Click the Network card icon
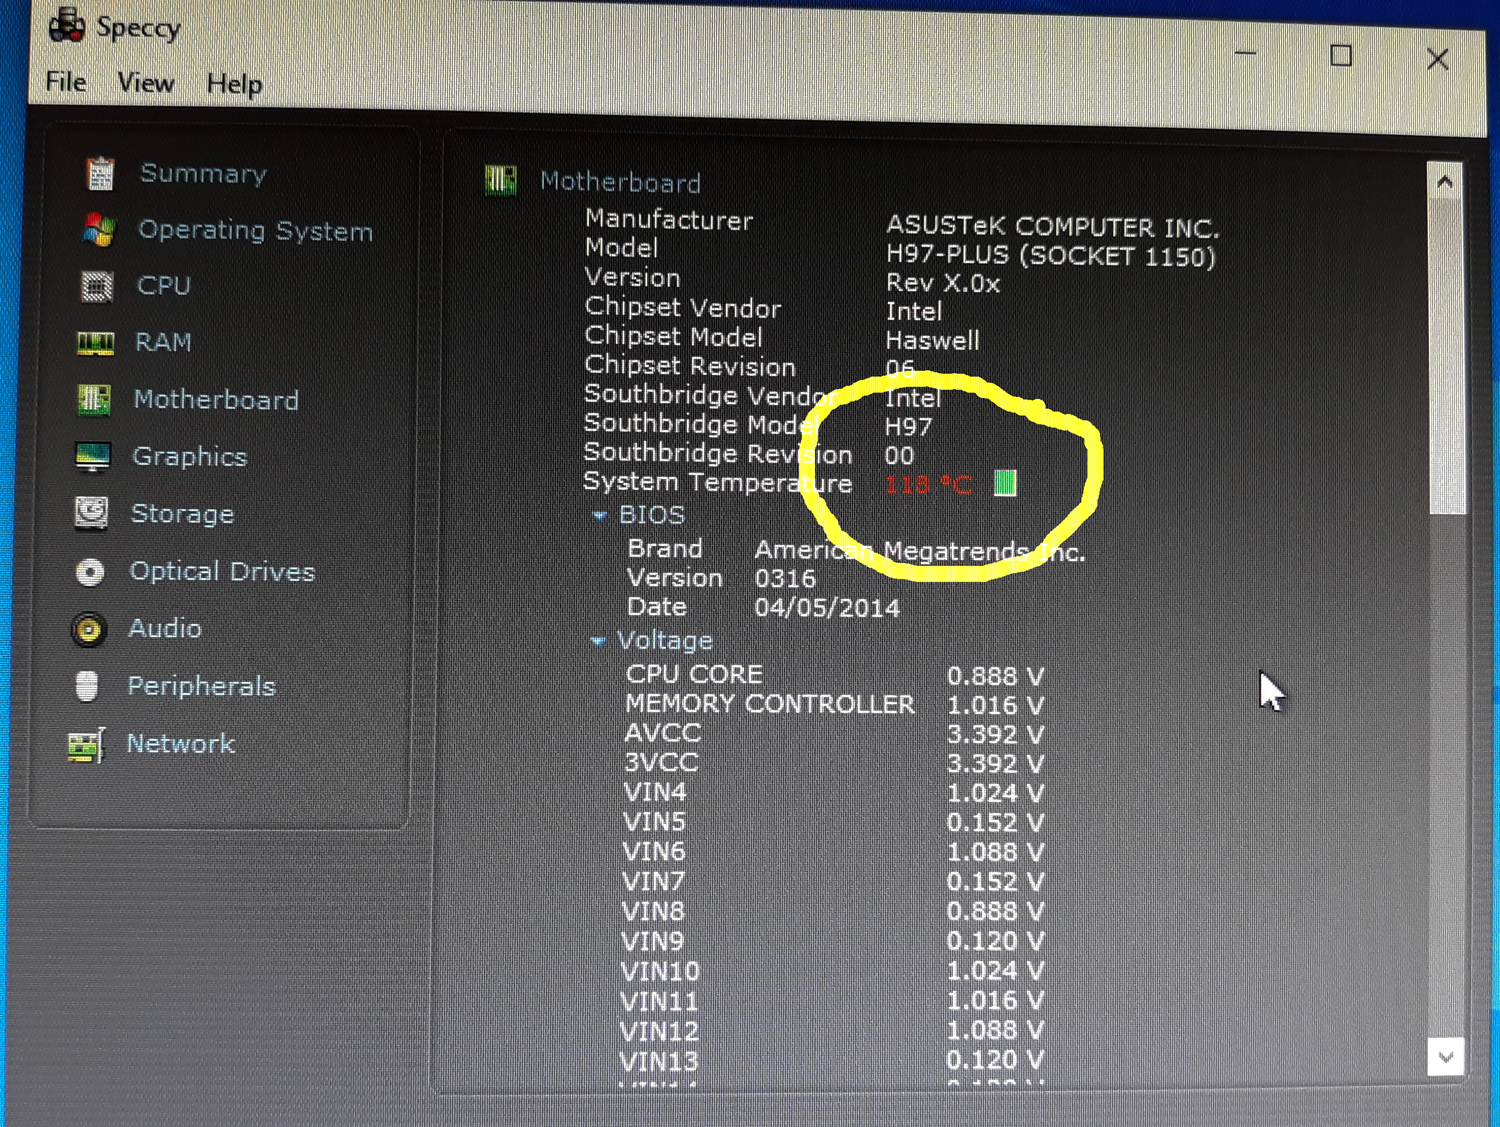Screen dimensions: 1500x1127 tap(86, 745)
